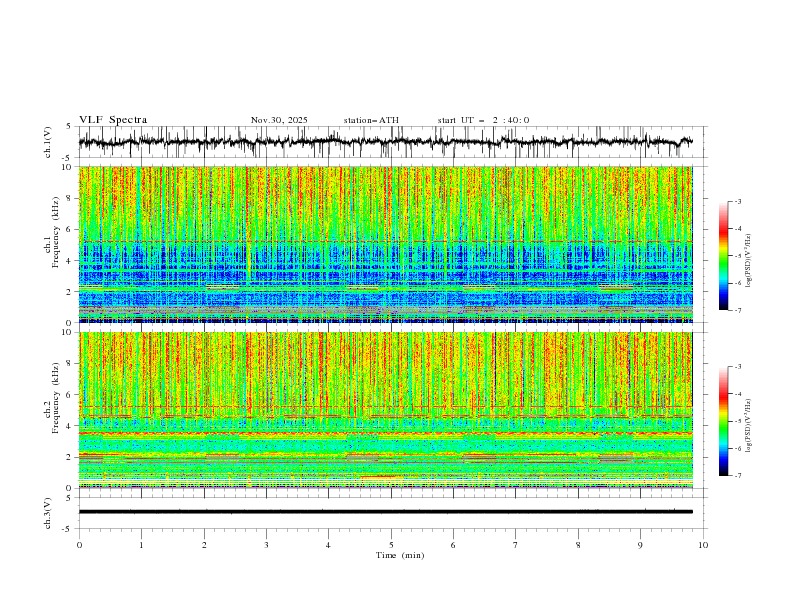The width and height of the screenshot is (792, 612).
Task: Click the "ch.1(V)" waveform axis label
Action: point(48,142)
